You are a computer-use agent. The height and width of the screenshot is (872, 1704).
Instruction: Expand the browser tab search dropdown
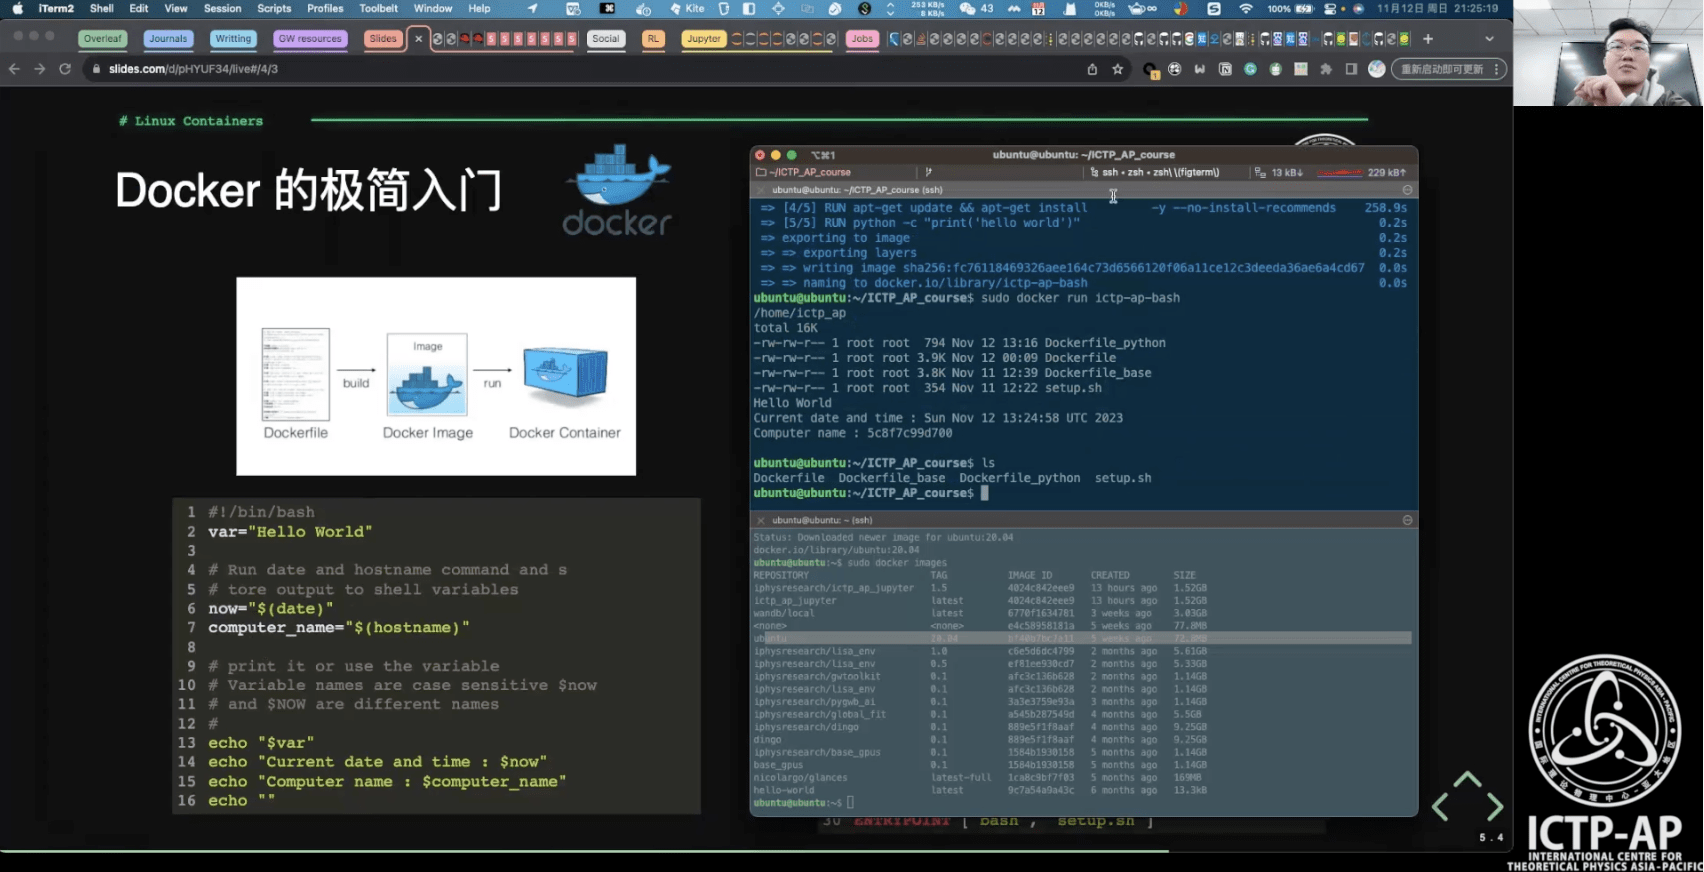pos(1489,39)
